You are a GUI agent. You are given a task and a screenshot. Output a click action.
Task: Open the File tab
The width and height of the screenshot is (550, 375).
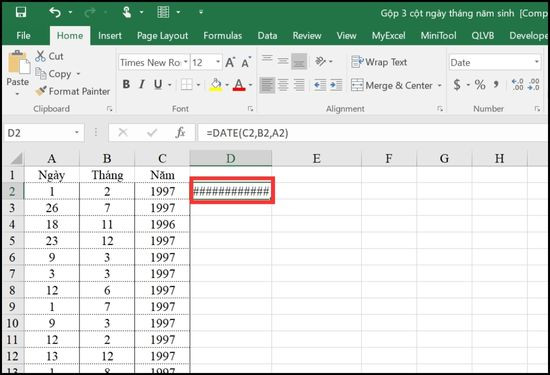pos(24,36)
